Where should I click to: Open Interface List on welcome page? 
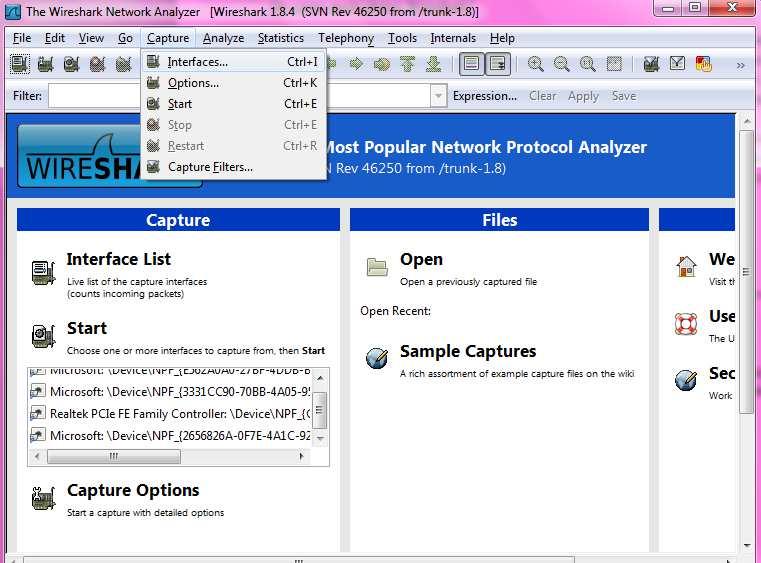point(118,259)
